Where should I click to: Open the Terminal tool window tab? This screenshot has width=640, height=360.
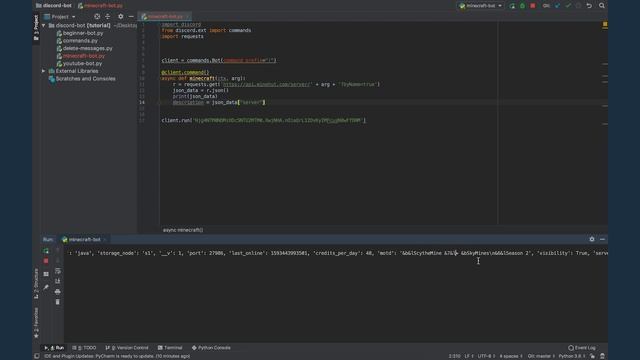170,348
